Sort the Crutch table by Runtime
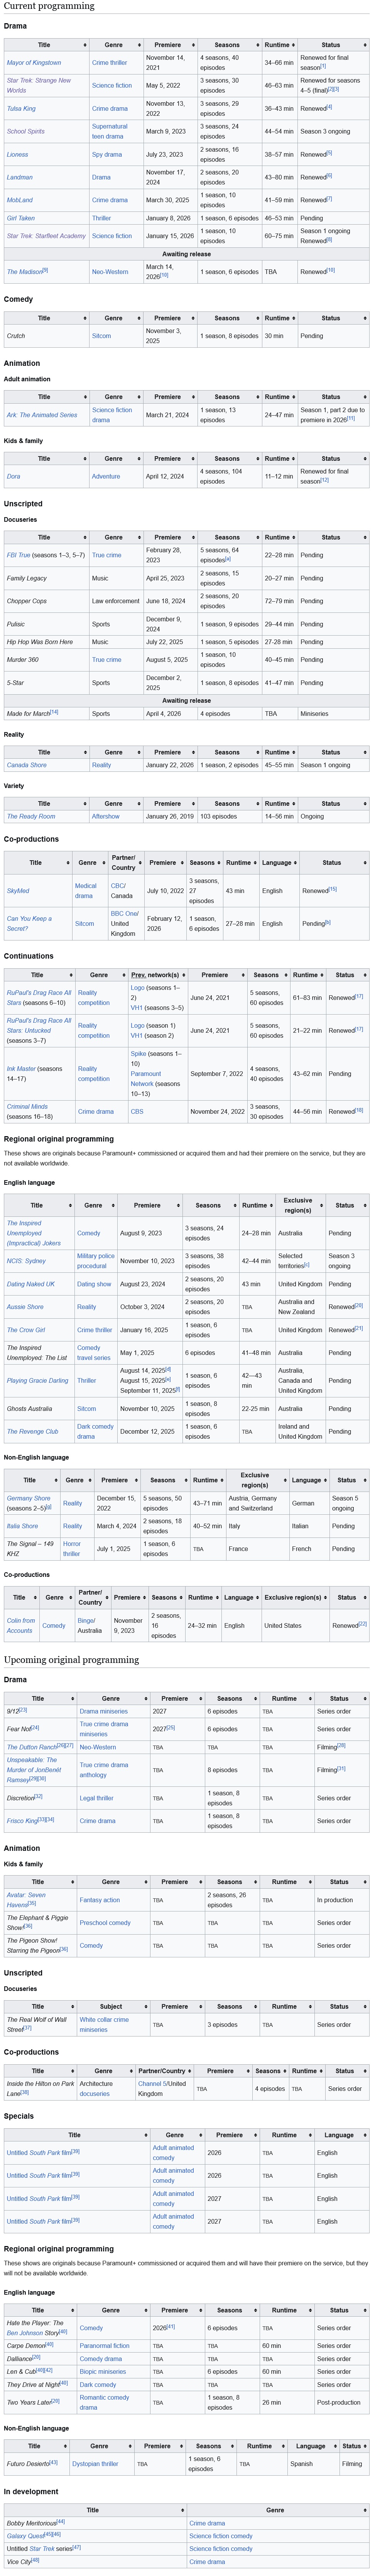 point(281,318)
